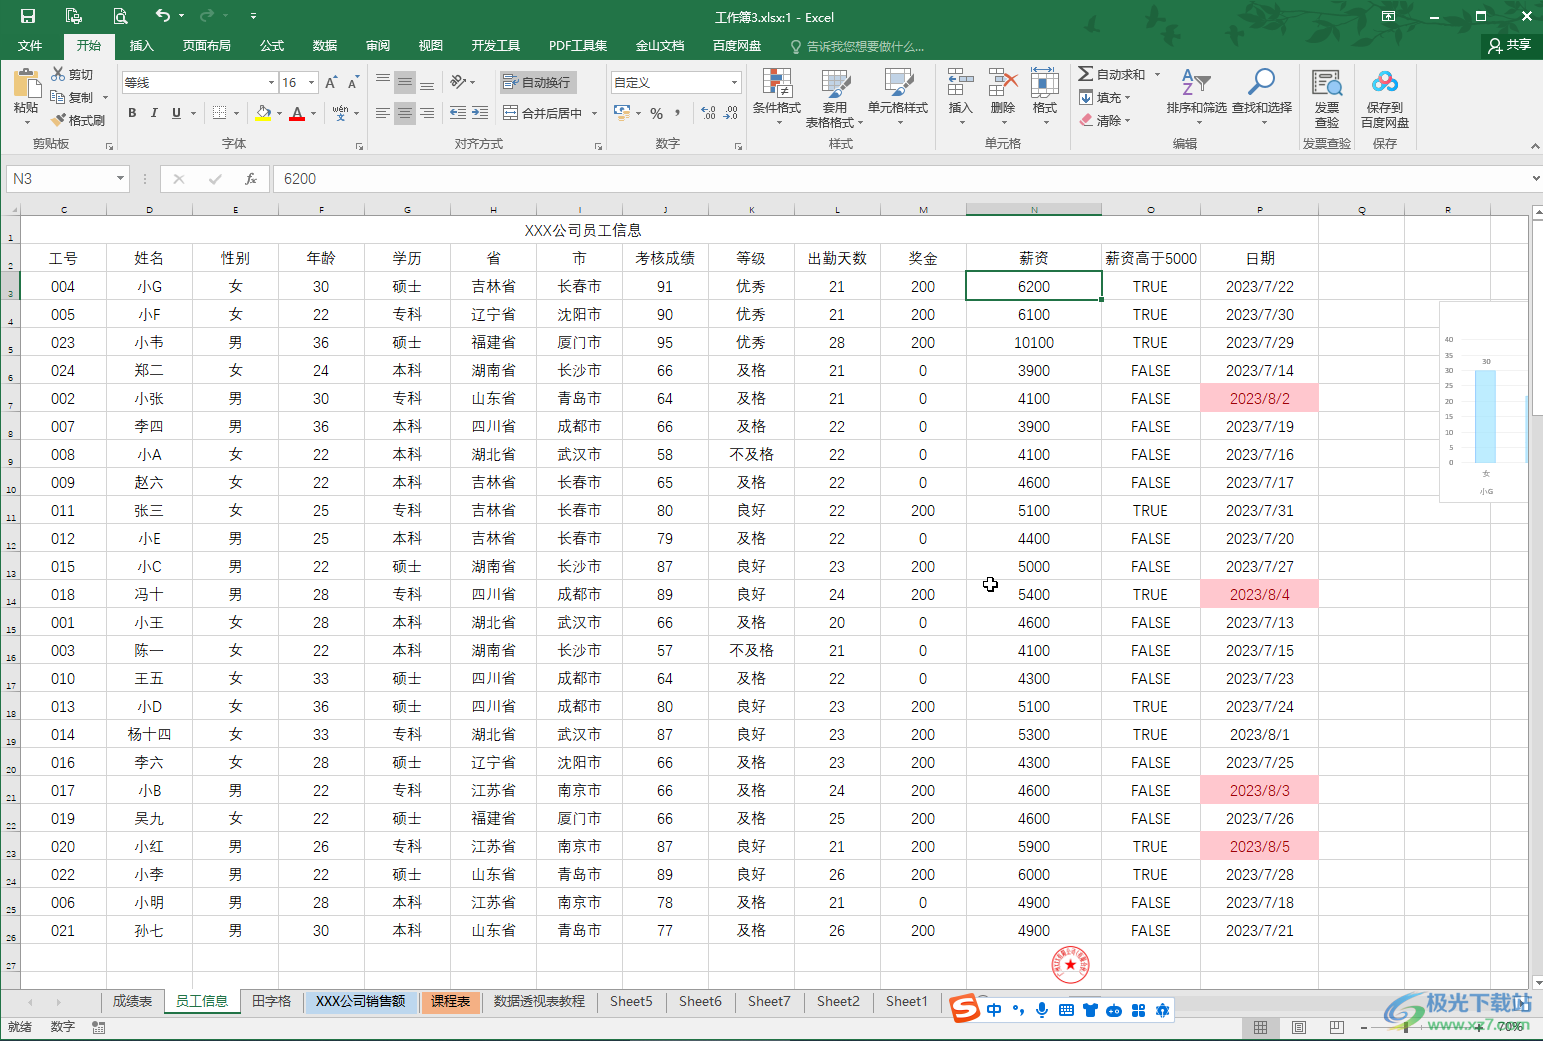Screen dimensions: 1543x1041
Task: Click Save to Baidu Netdisk (保存到百度网盘)
Action: click(x=1385, y=97)
